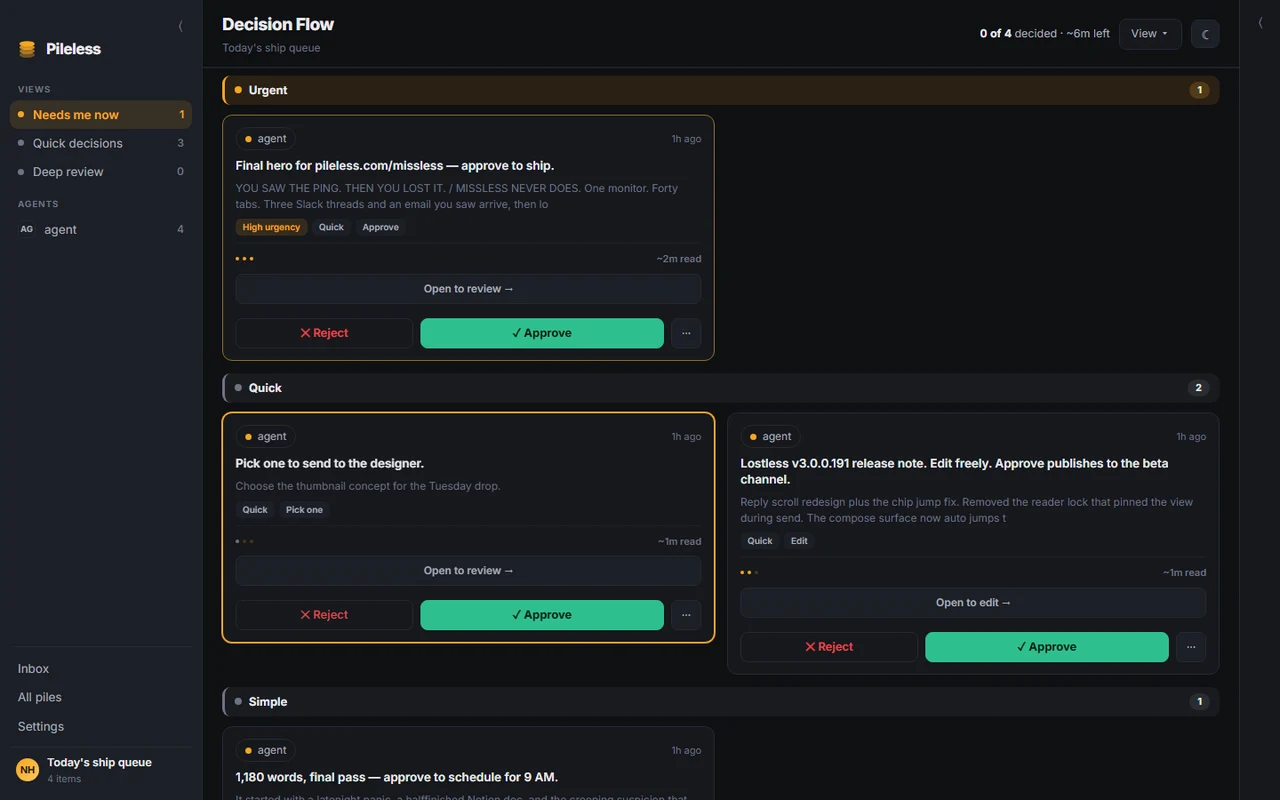Screen dimensions: 1280x800
Task: Click agent chip on designer card
Action: click(x=265, y=437)
